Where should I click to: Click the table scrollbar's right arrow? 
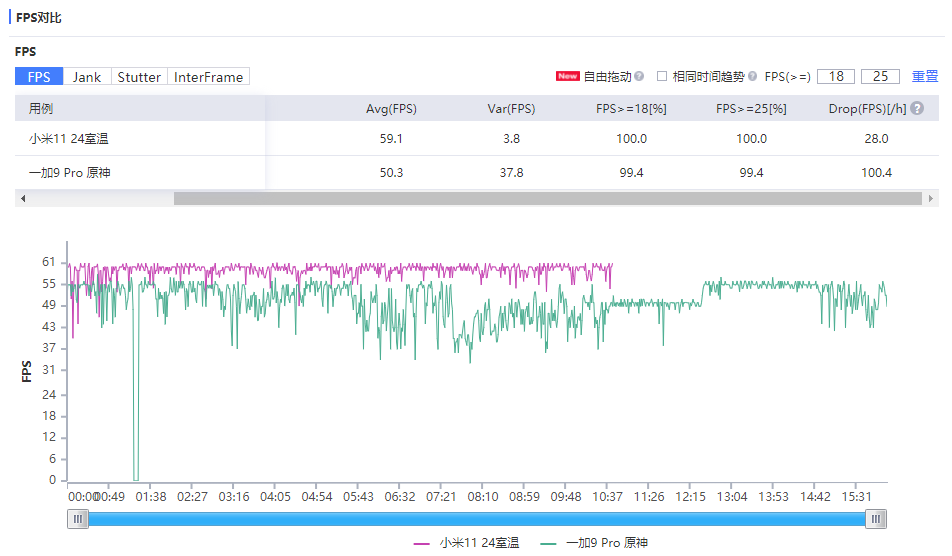(x=932, y=198)
